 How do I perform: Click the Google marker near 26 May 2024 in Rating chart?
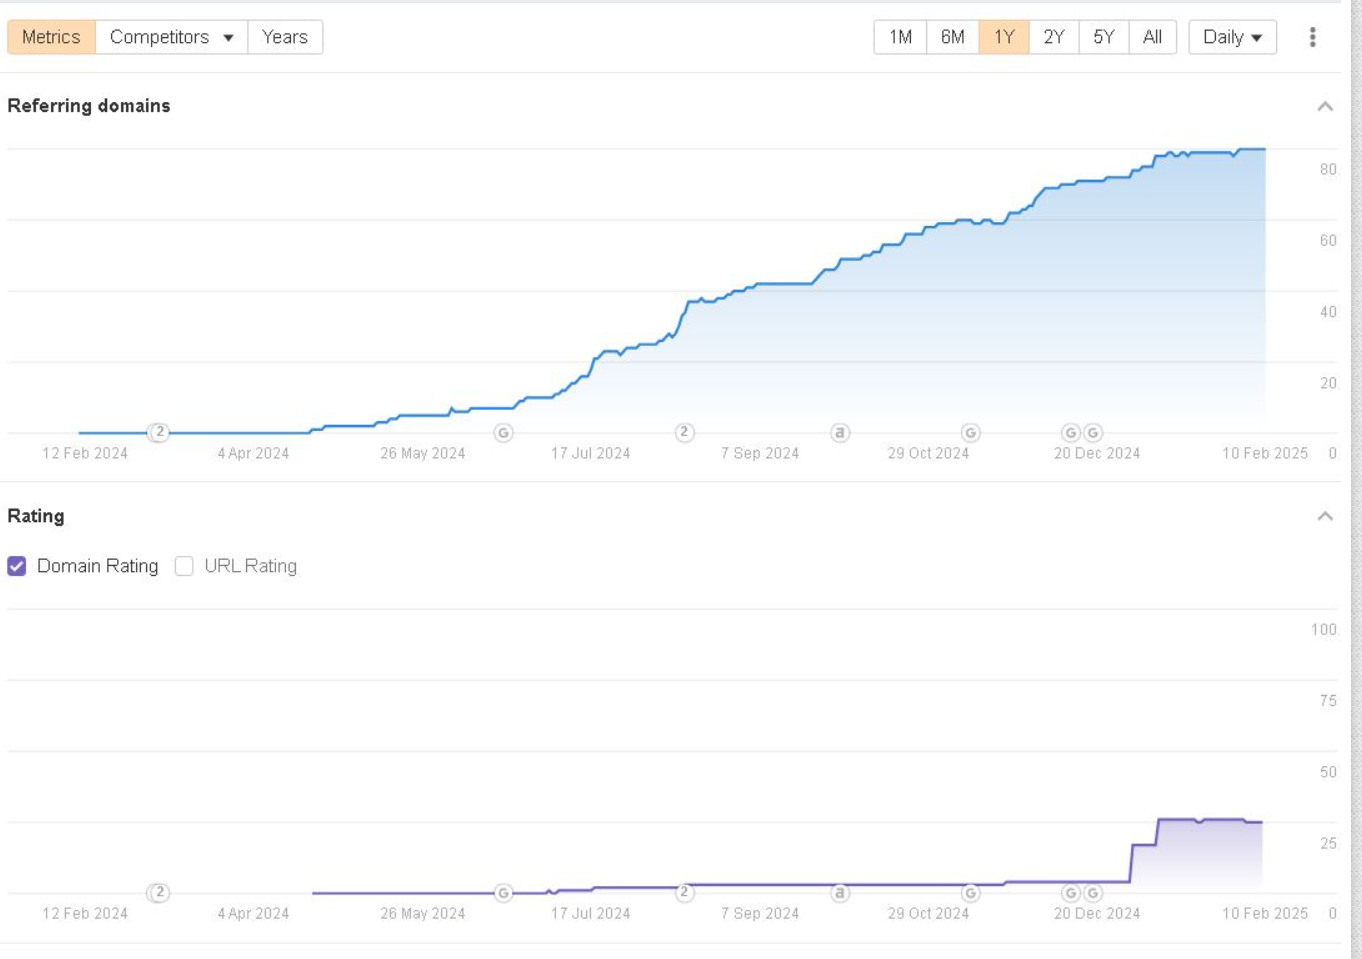[x=504, y=893]
